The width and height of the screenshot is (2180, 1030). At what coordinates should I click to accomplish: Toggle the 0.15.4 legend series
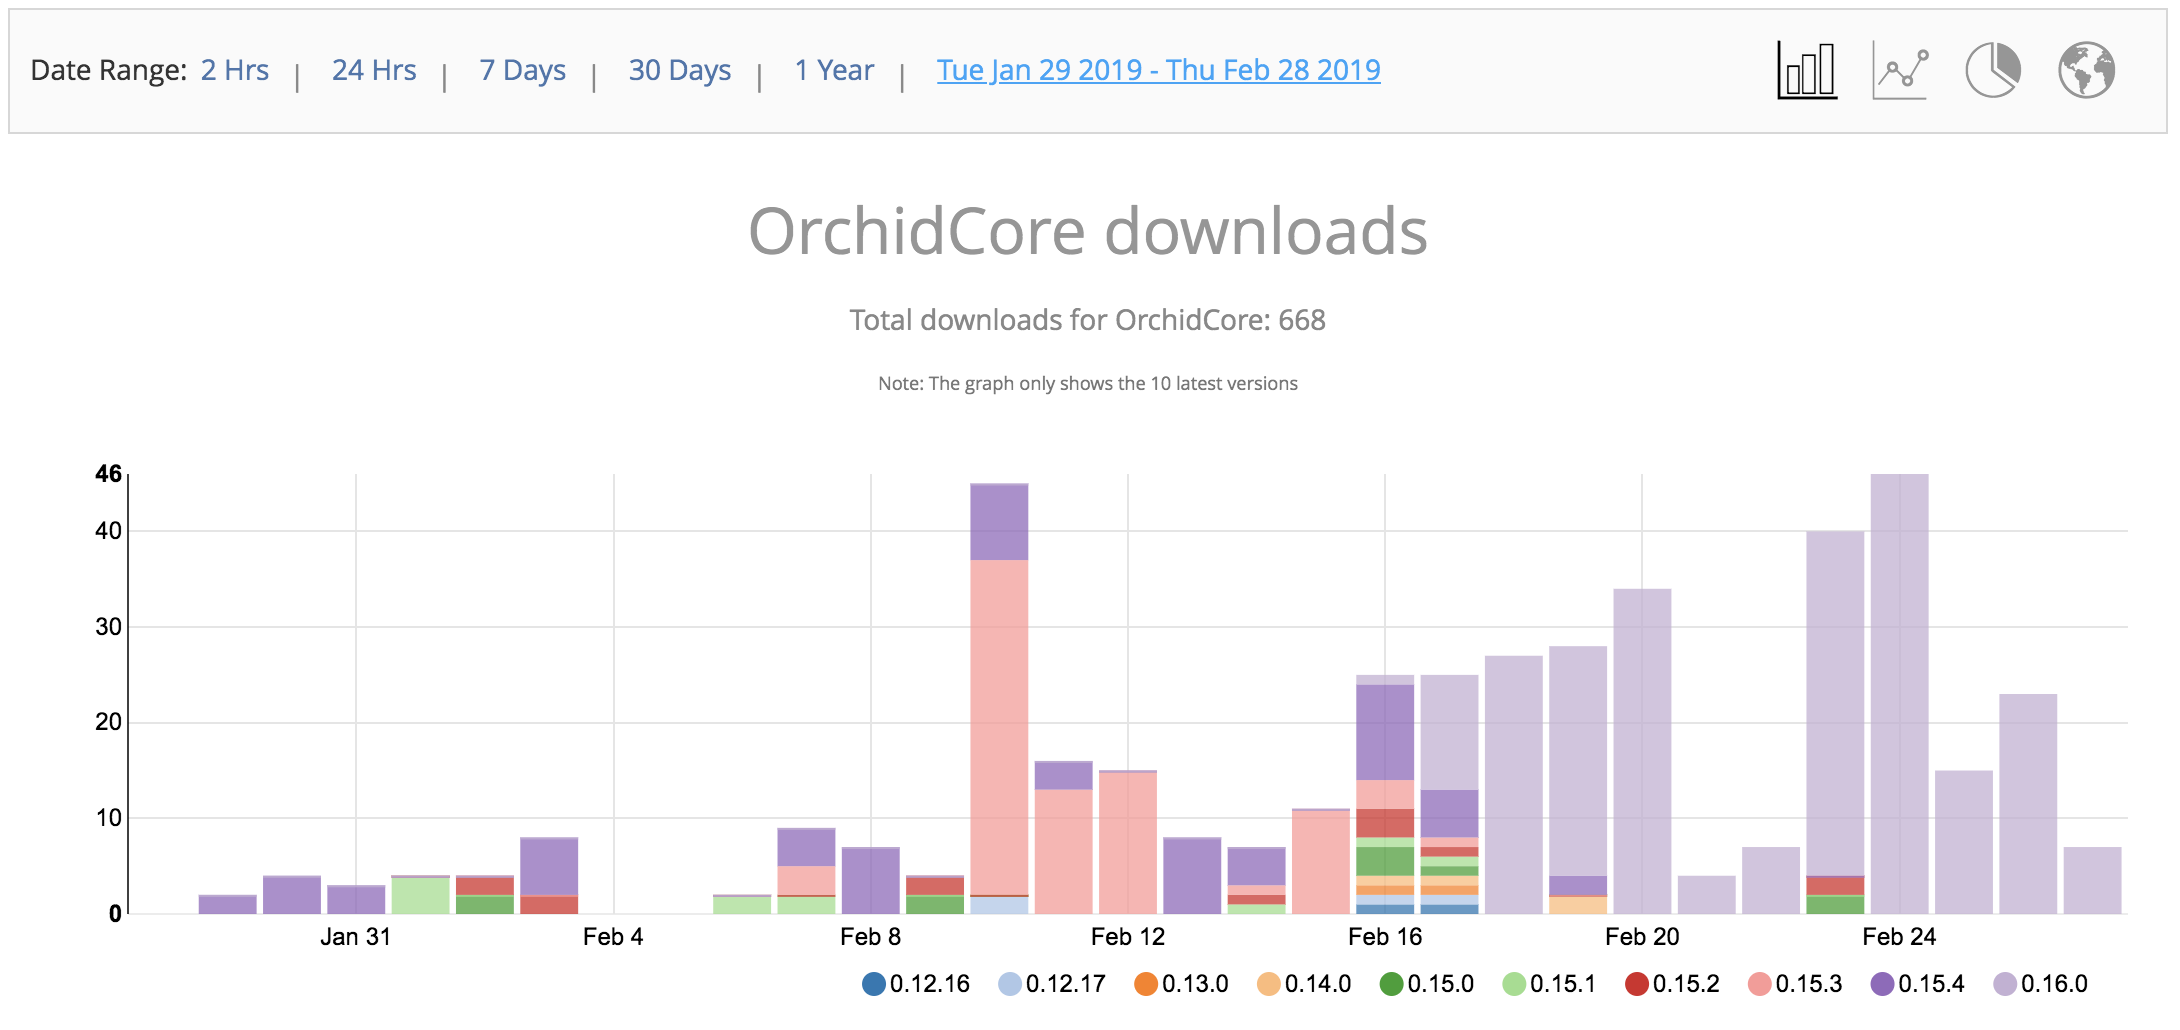[1918, 984]
